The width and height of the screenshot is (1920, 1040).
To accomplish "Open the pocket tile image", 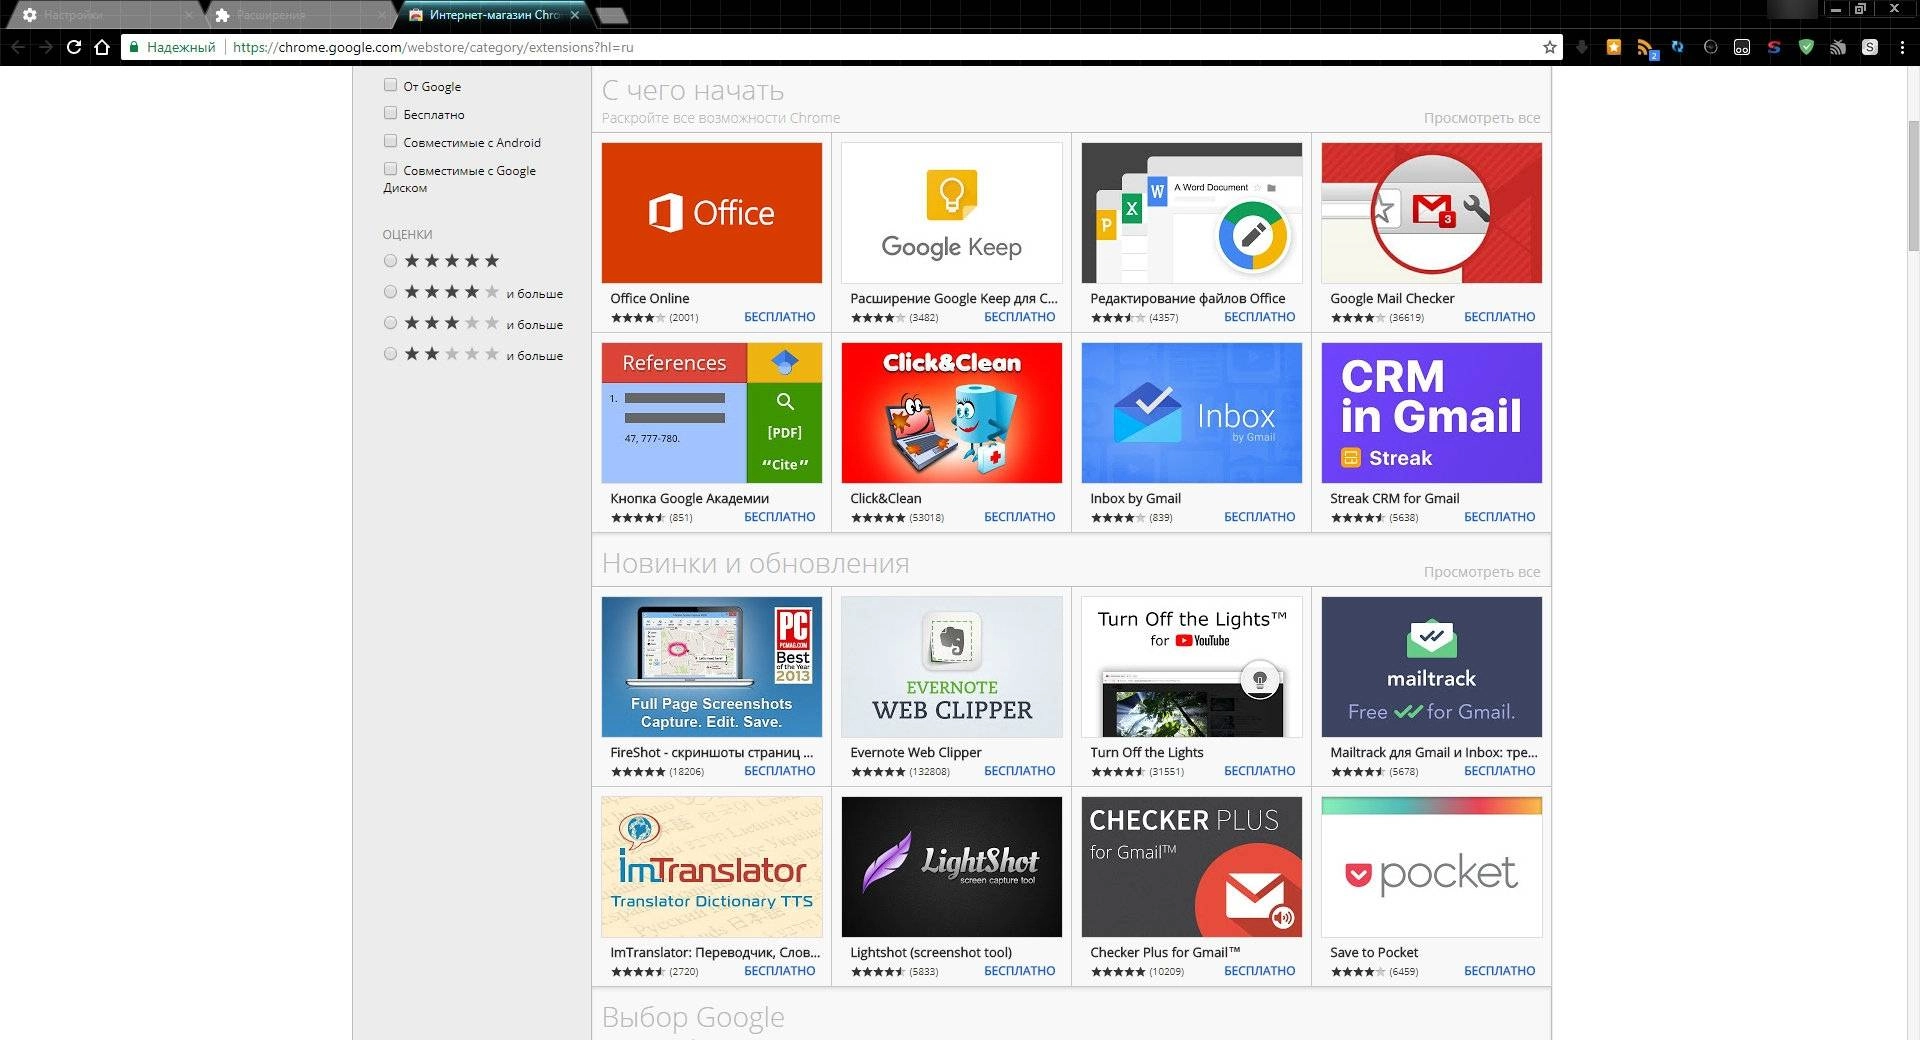I will coord(1432,867).
